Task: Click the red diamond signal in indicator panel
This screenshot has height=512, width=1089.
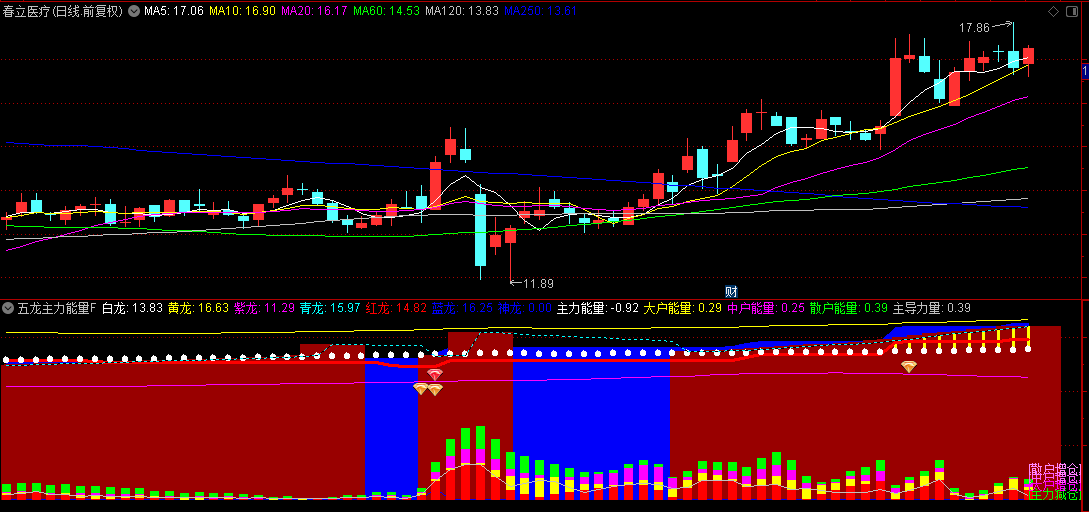Action: point(435,375)
